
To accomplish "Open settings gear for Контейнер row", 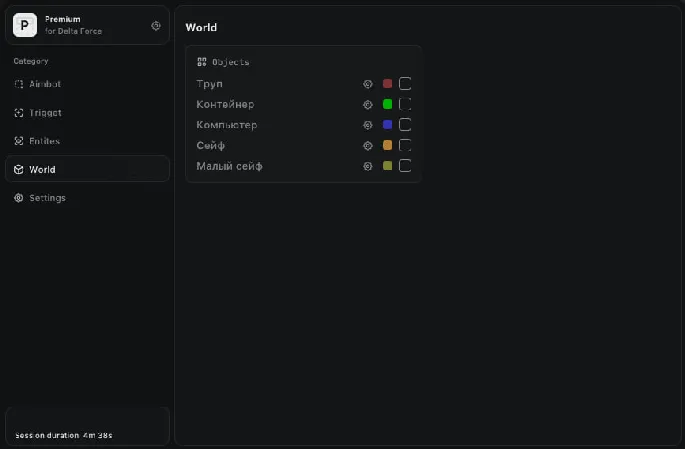I will coord(368,104).
